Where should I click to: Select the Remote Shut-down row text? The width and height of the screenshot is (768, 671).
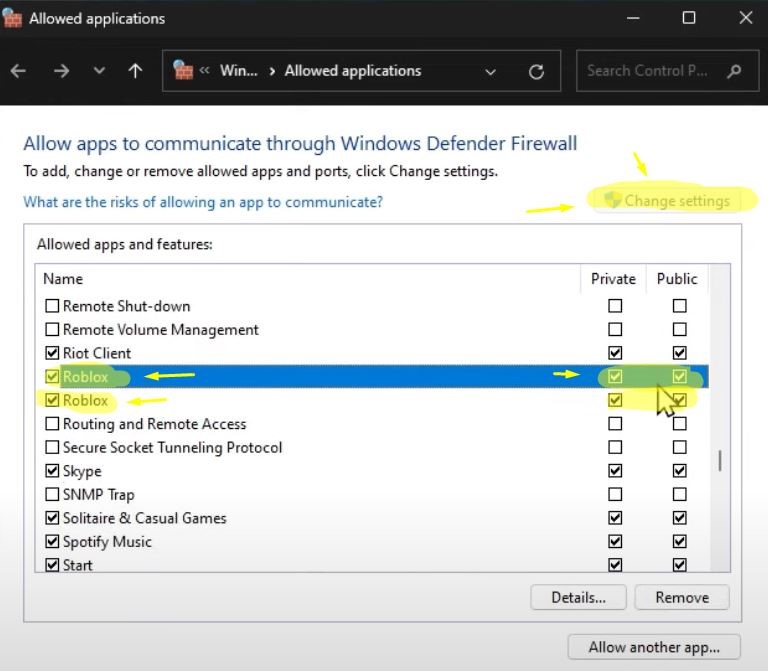click(126, 306)
